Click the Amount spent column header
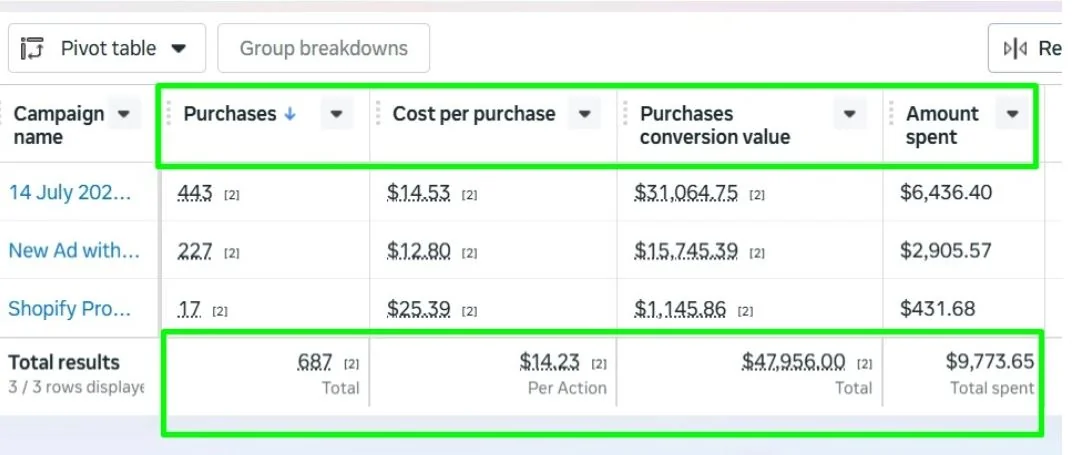This screenshot has height=455, width=1090. click(x=942, y=125)
